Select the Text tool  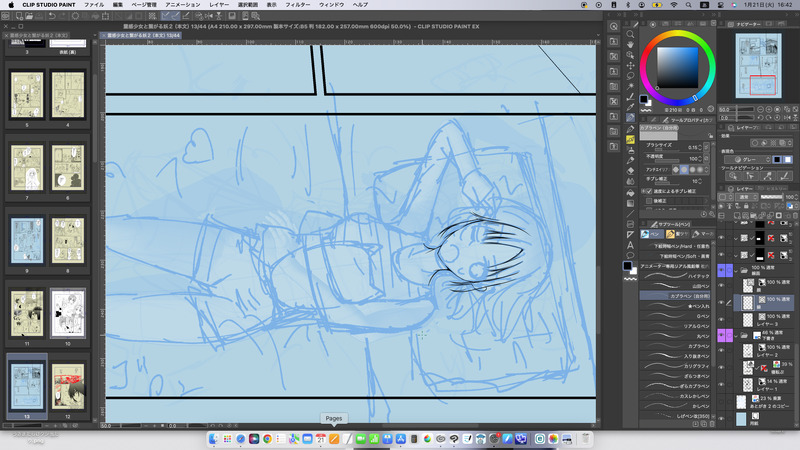[x=630, y=245]
